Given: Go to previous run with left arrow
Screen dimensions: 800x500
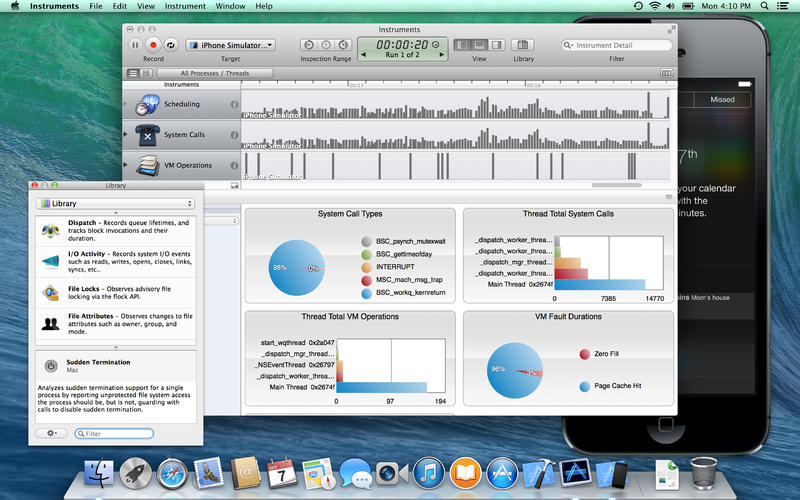Looking at the screenshot, I should [x=363, y=55].
